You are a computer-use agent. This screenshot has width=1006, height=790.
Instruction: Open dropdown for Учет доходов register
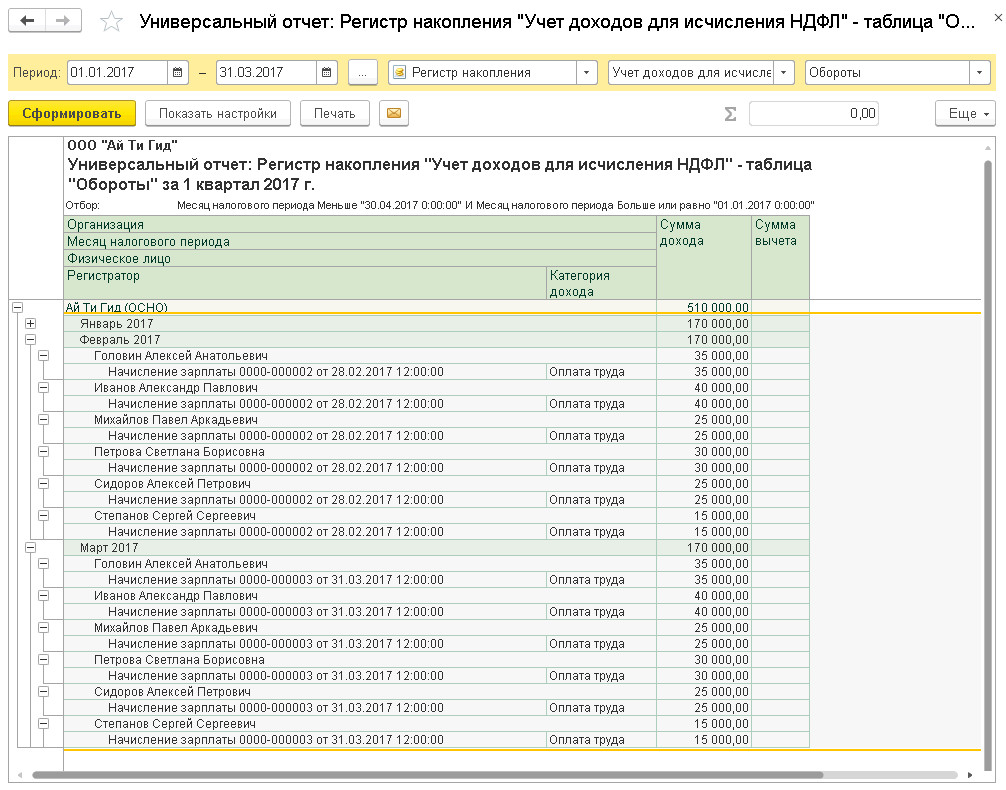click(783, 73)
